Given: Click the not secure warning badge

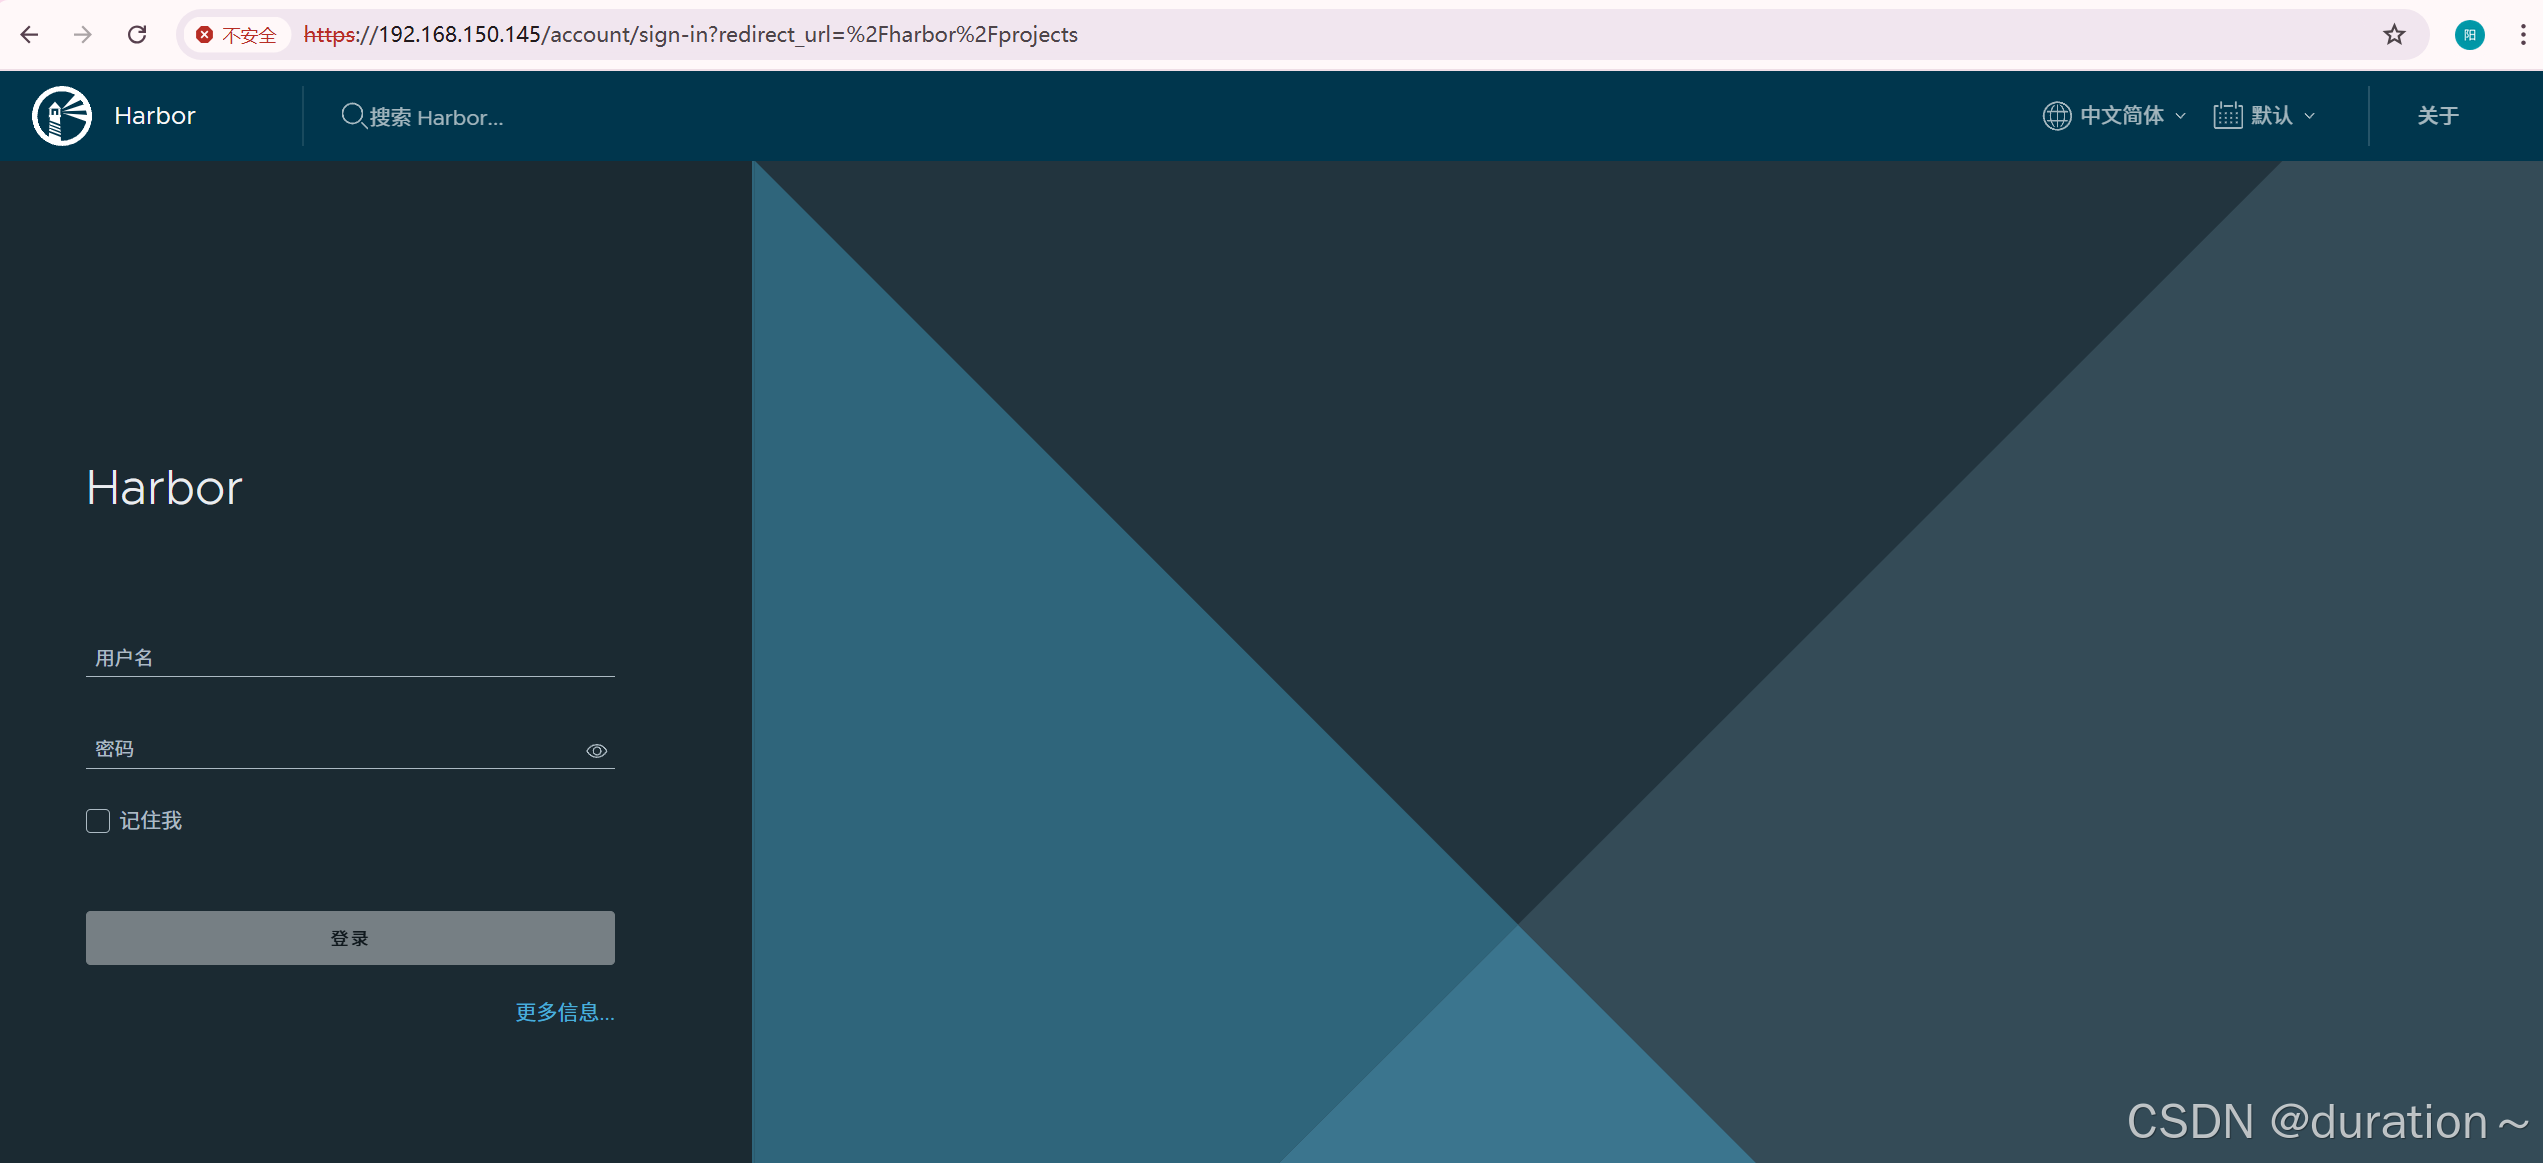Looking at the screenshot, I should point(237,35).
